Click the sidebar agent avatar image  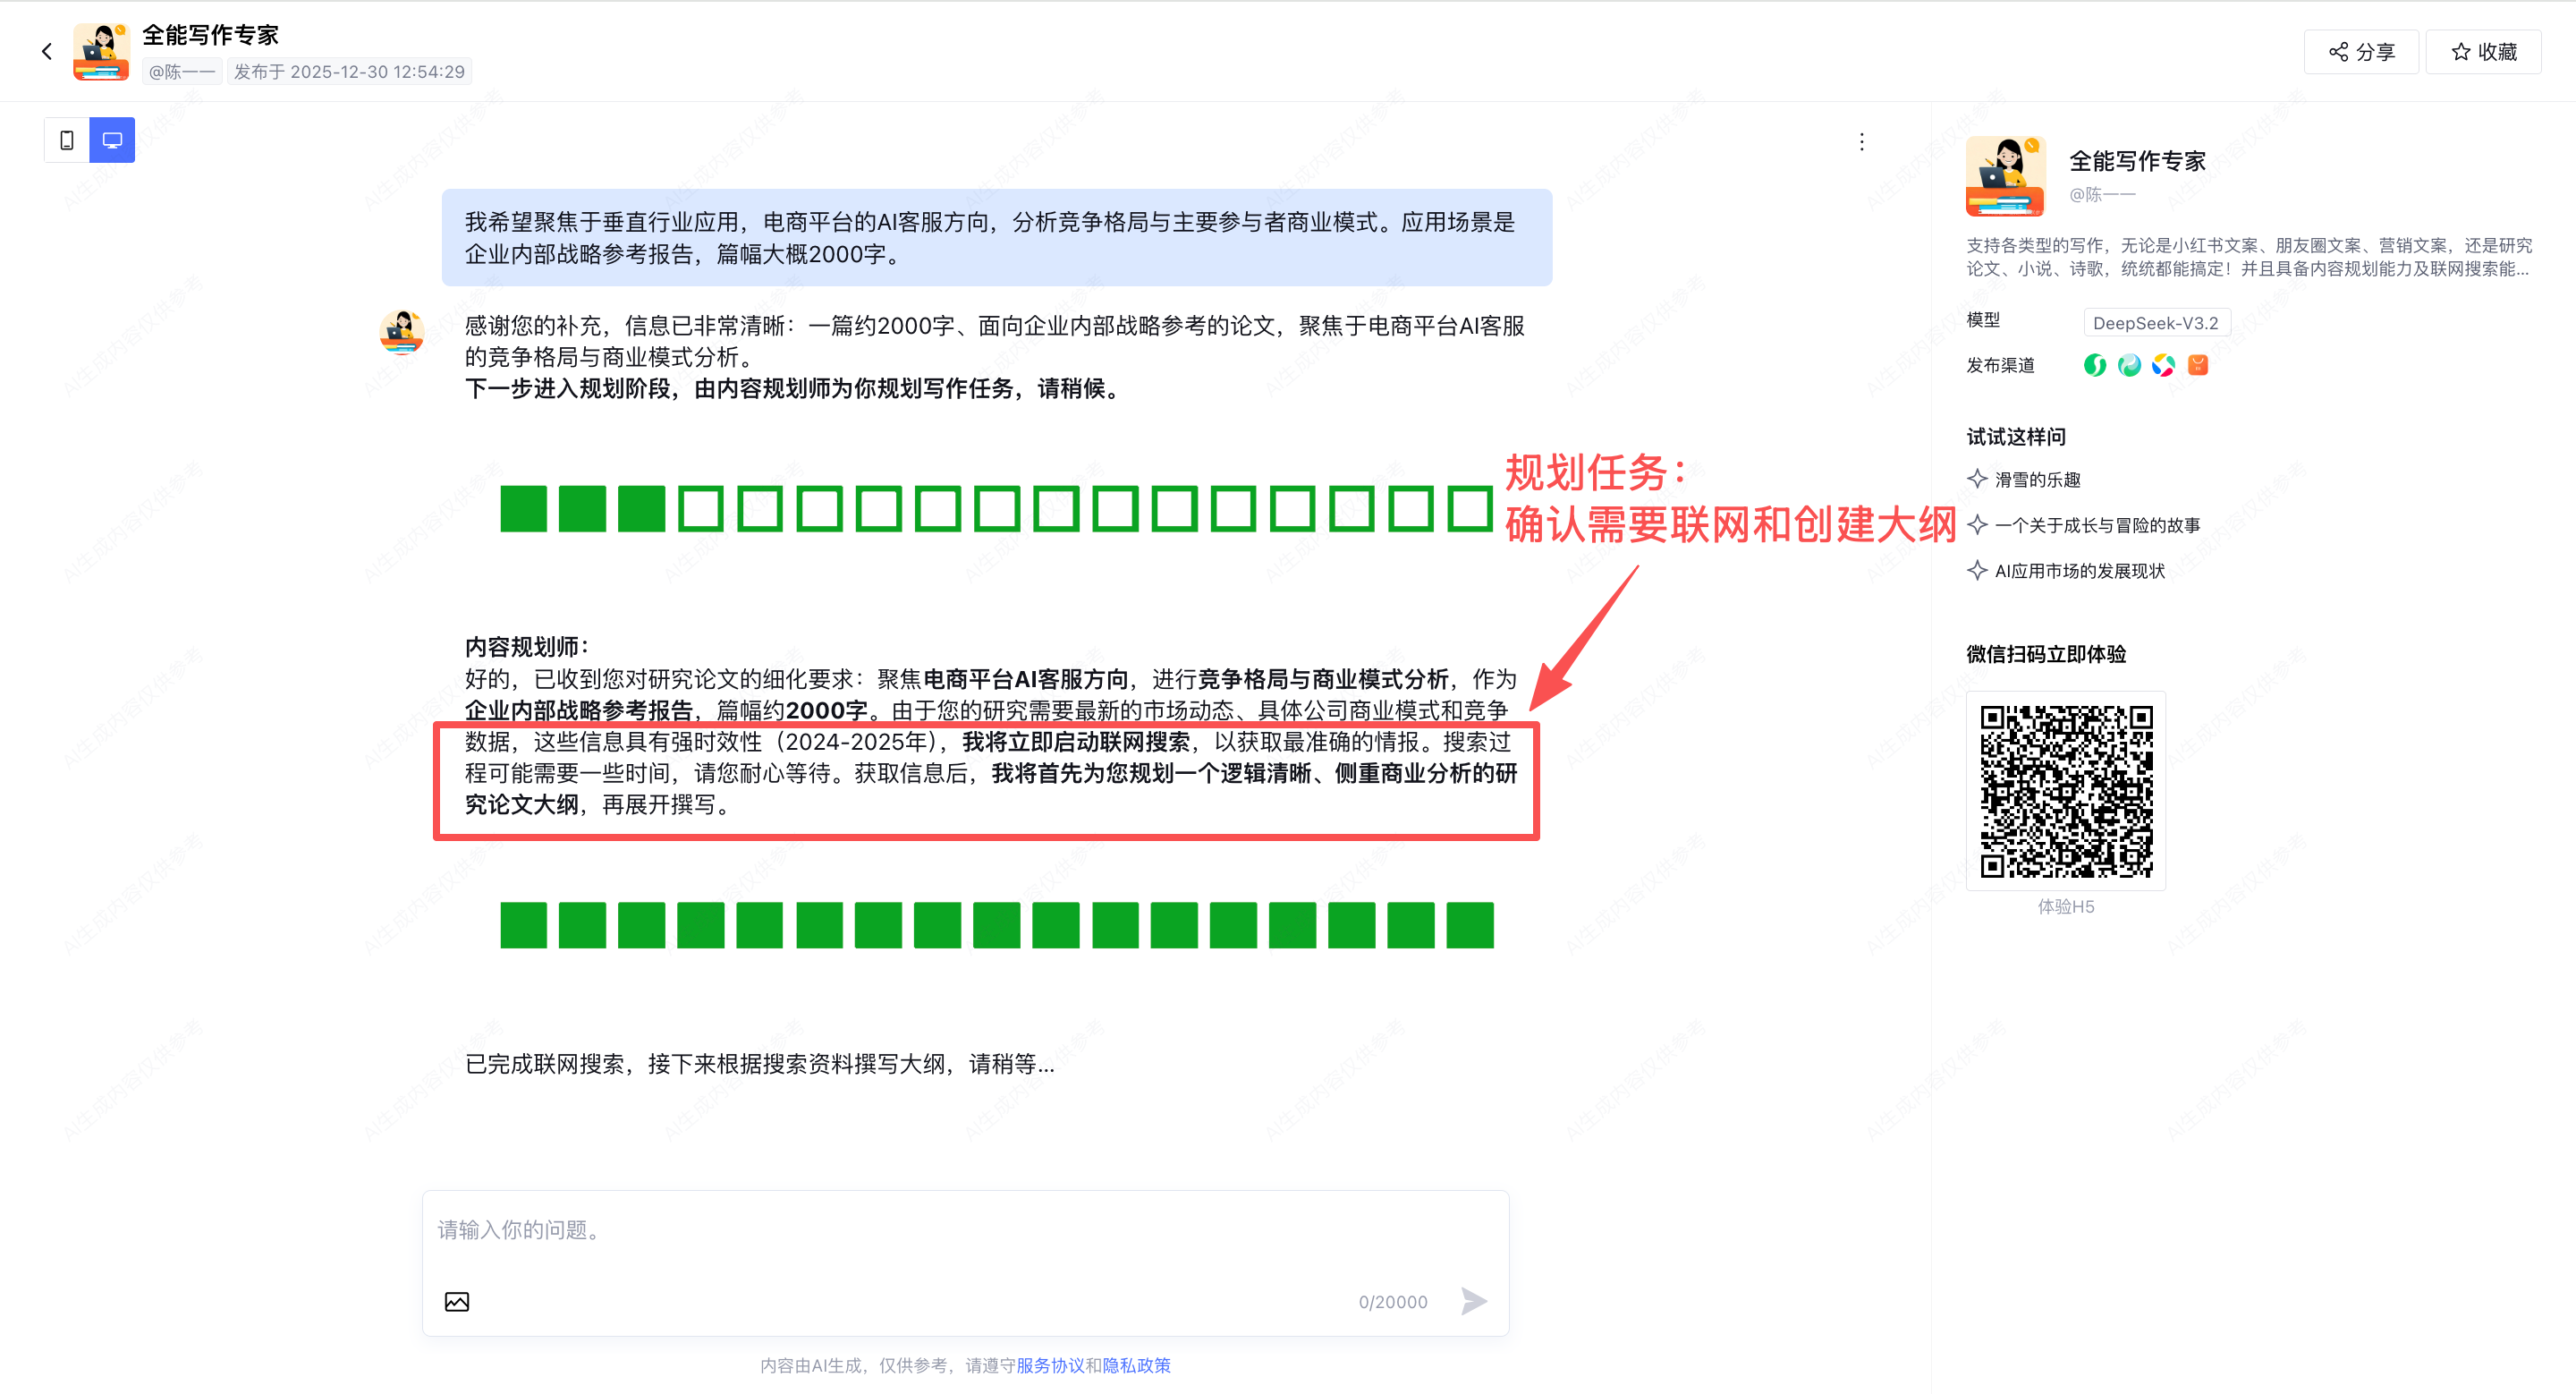coord(2005,176)
